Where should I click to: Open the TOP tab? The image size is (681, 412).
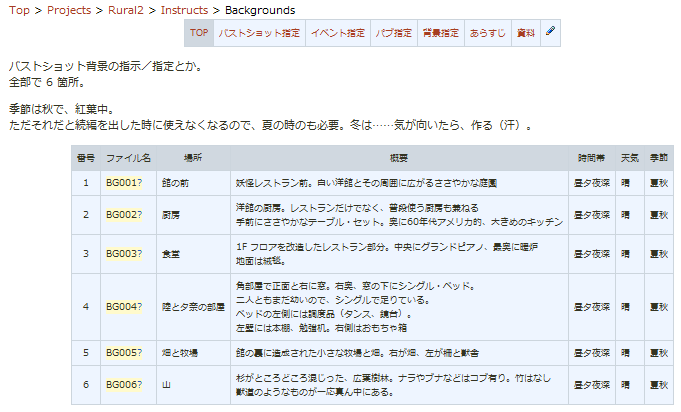(x=199, y=33)
